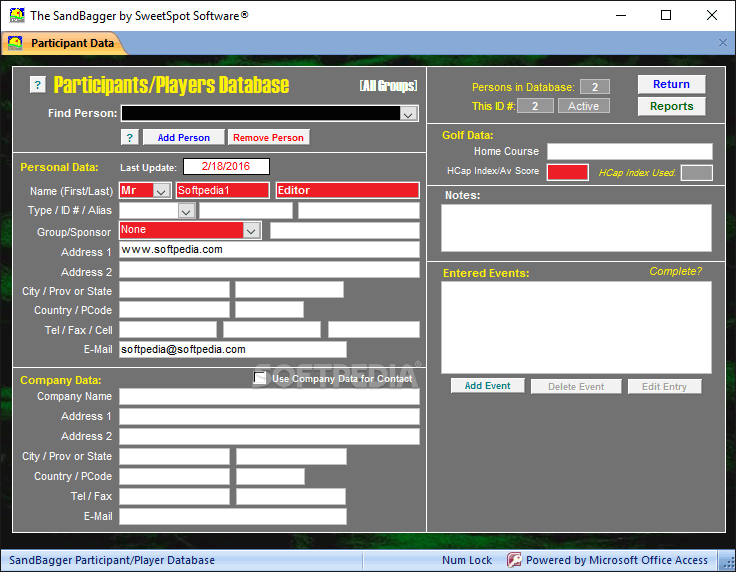
Task: Click the personal Address 2 field
Action: point(269,270)
